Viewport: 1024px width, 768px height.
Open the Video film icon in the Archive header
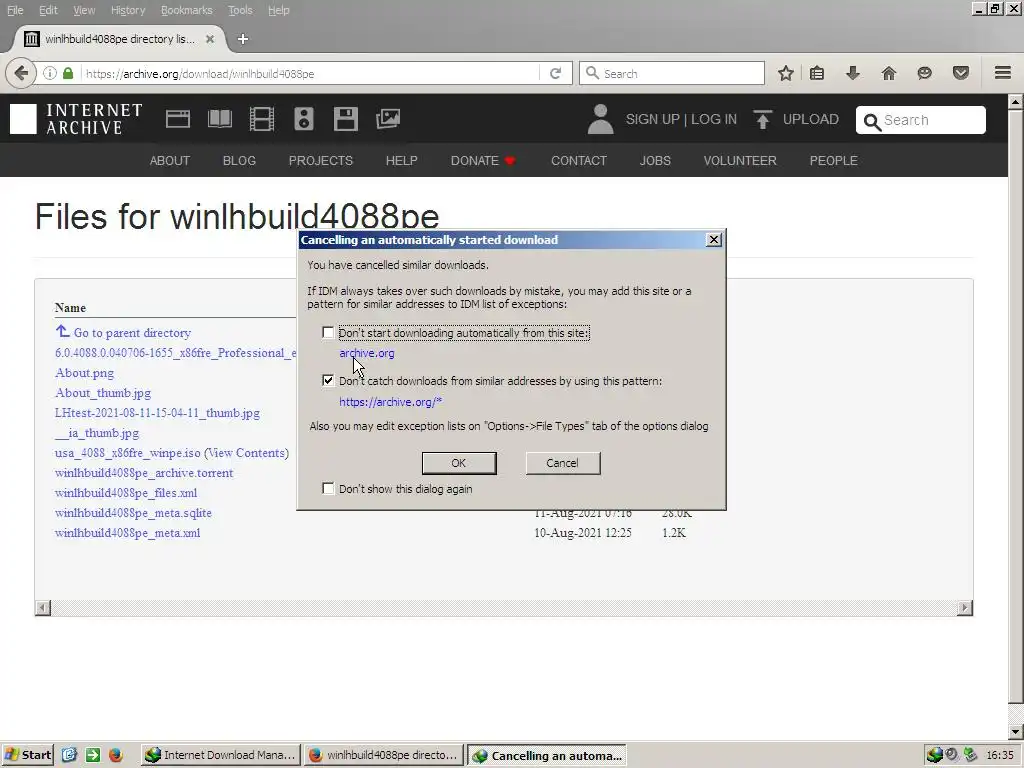pos(262,119)
